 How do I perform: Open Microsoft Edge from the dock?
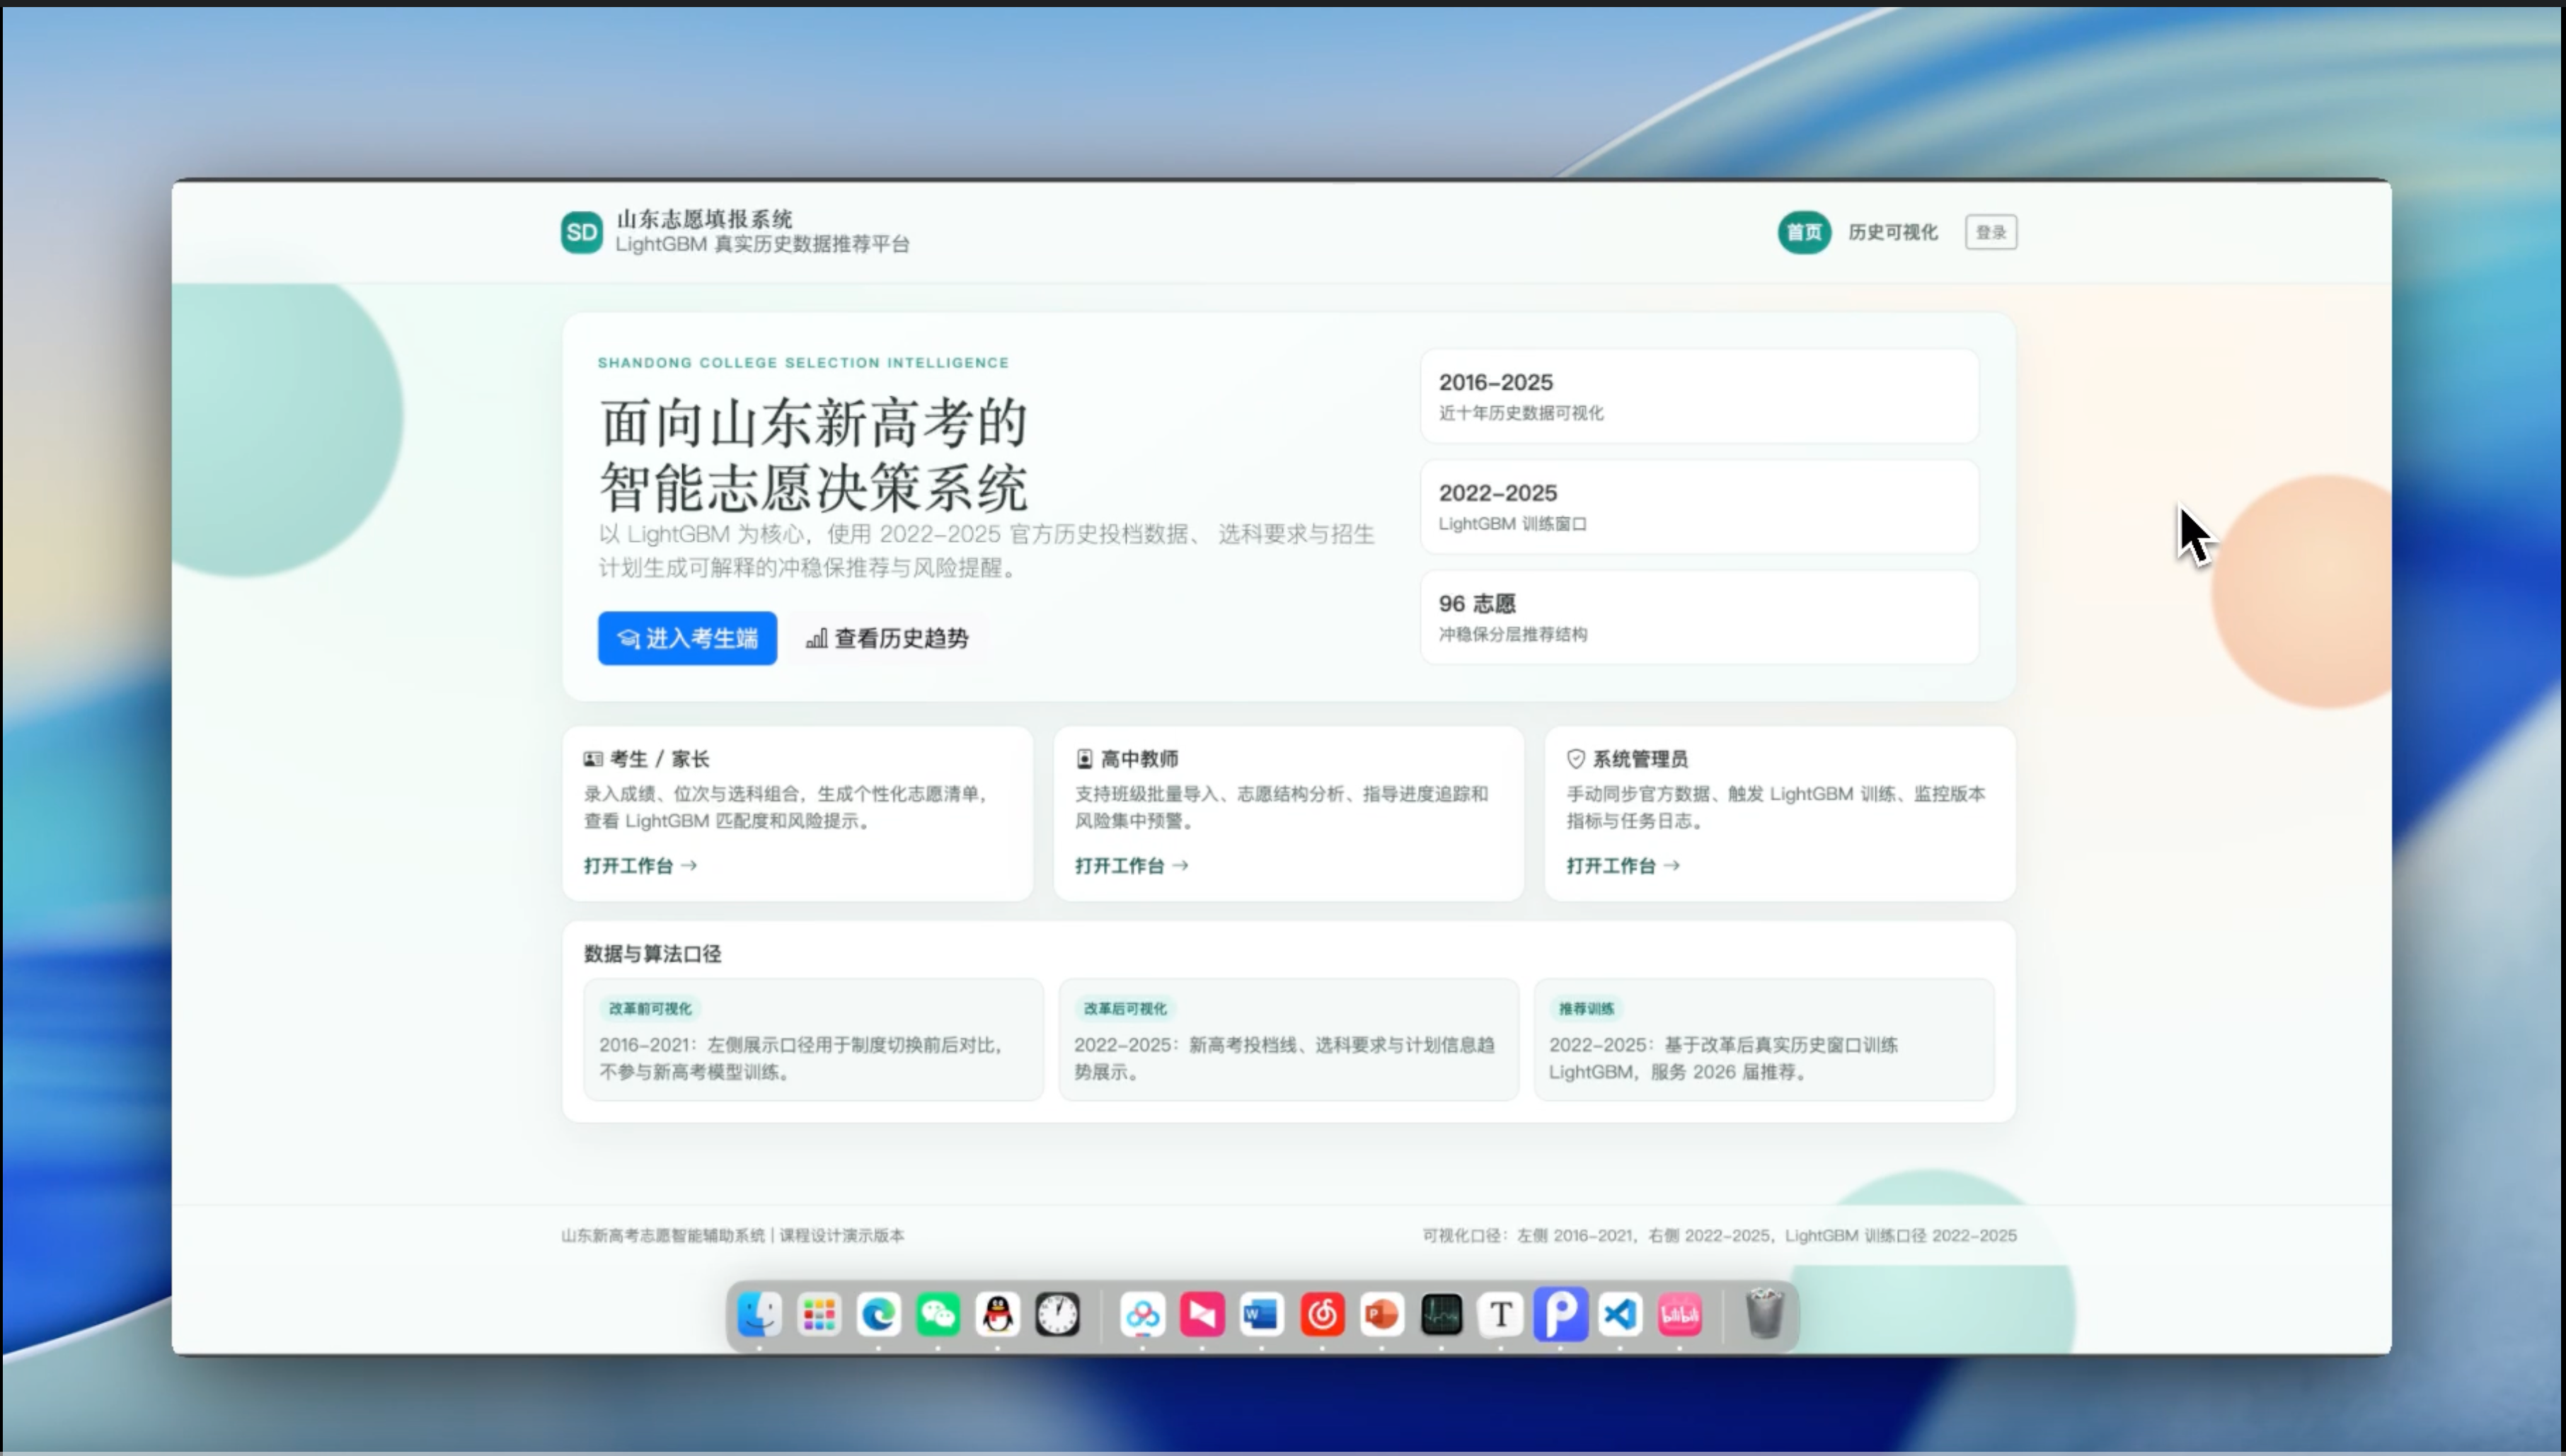[878, 1315]
